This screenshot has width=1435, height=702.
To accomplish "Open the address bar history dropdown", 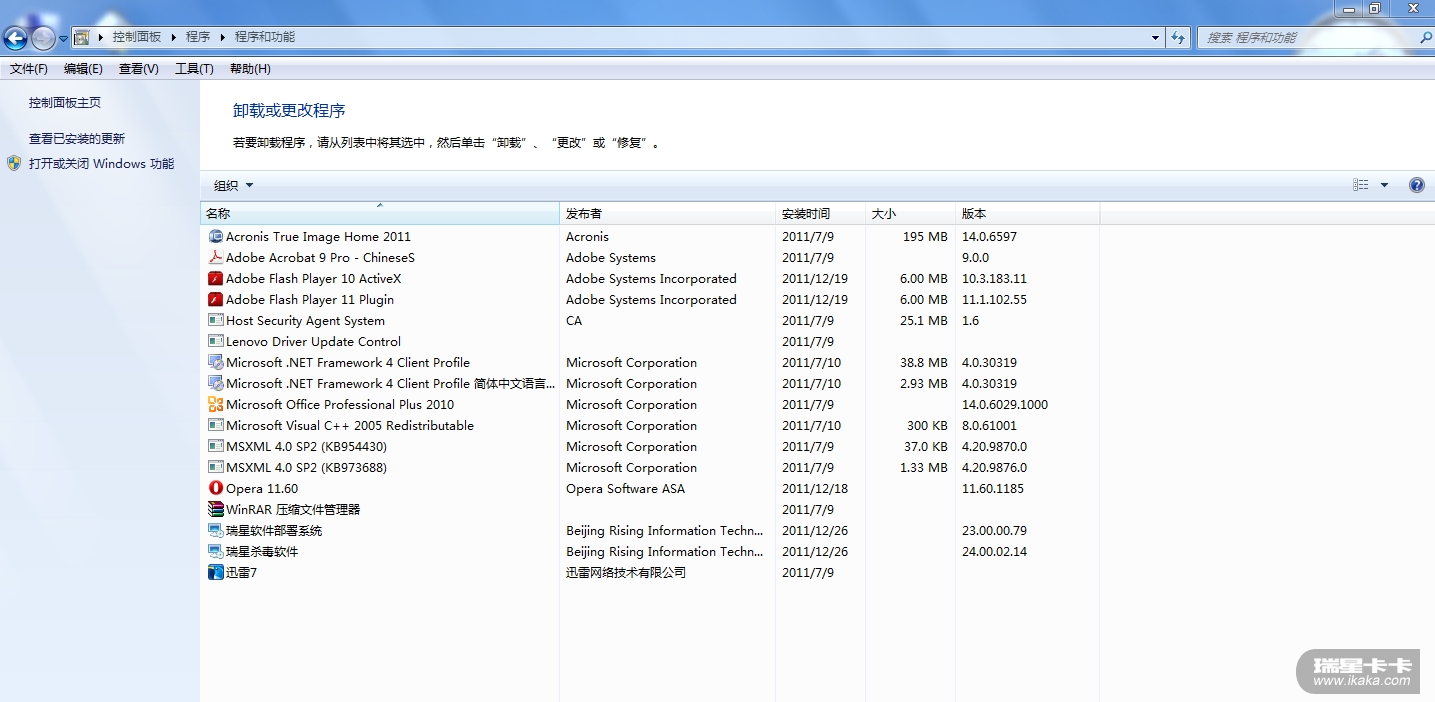I will point(1156,37).
